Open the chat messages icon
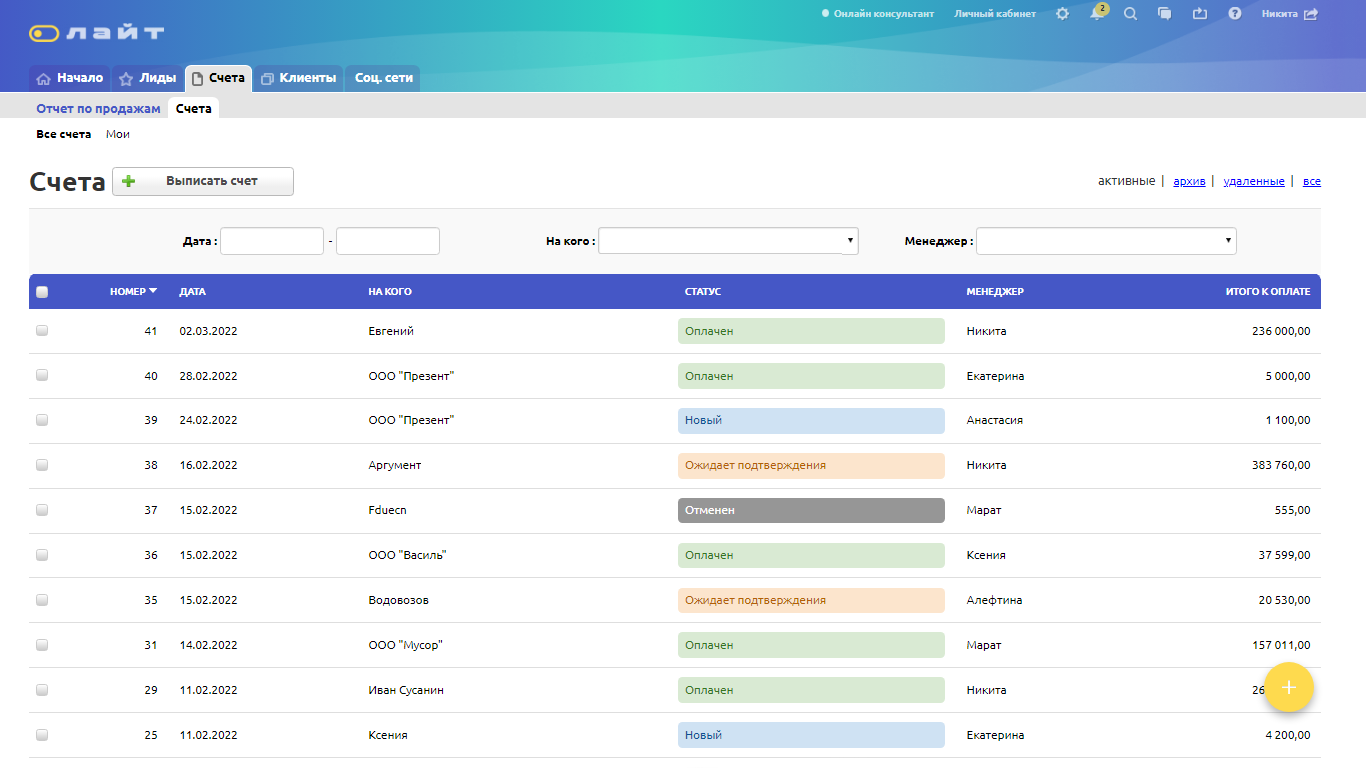The image size is (1366, 768). click(1164, 14)
